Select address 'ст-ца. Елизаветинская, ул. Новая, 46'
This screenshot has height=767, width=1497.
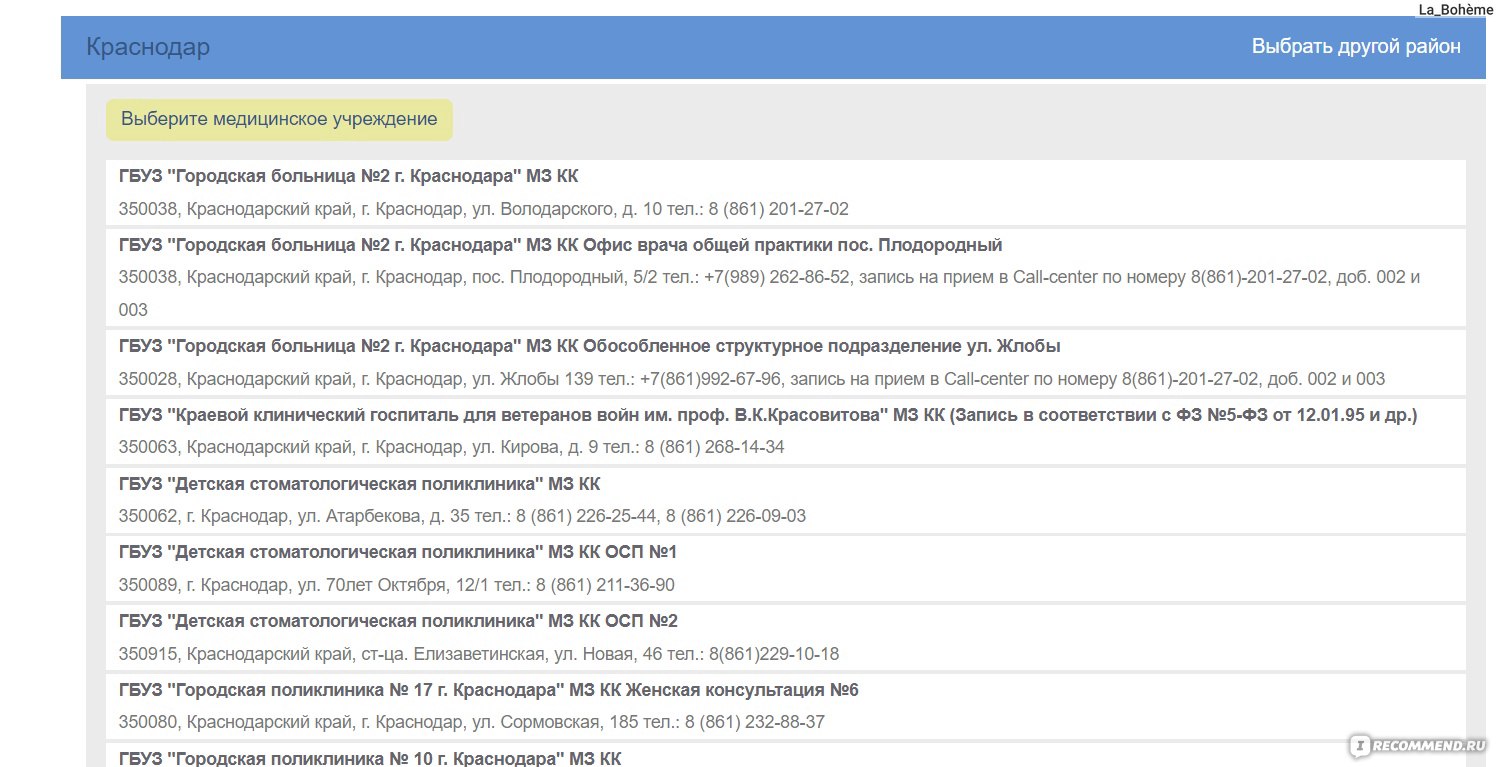[x=479, y=654]
